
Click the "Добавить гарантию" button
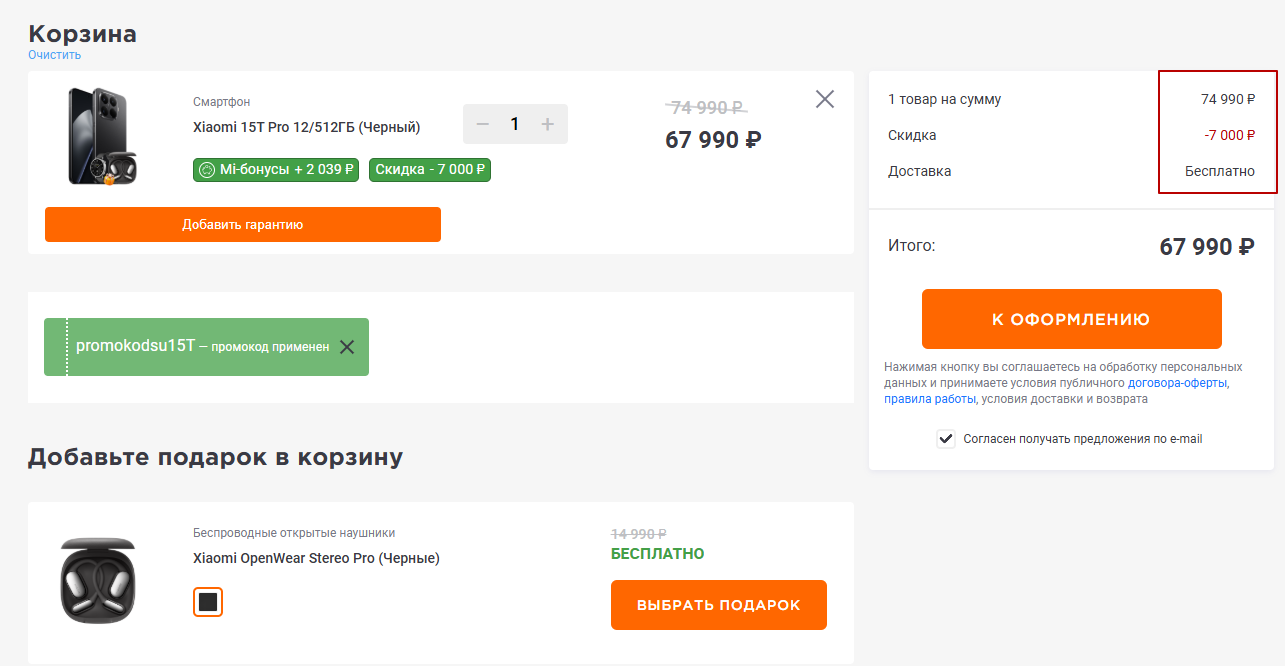click(x=243, y=225)
